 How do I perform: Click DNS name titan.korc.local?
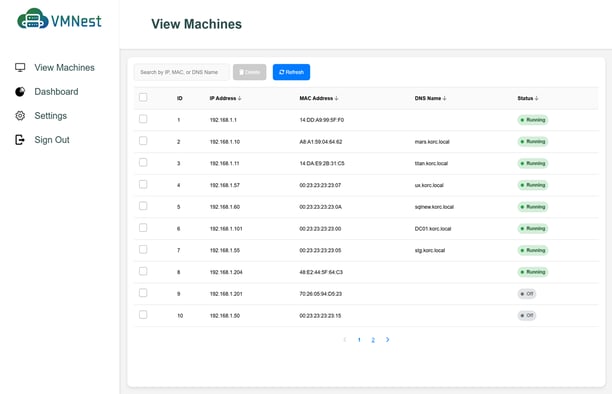click(431, 164)
